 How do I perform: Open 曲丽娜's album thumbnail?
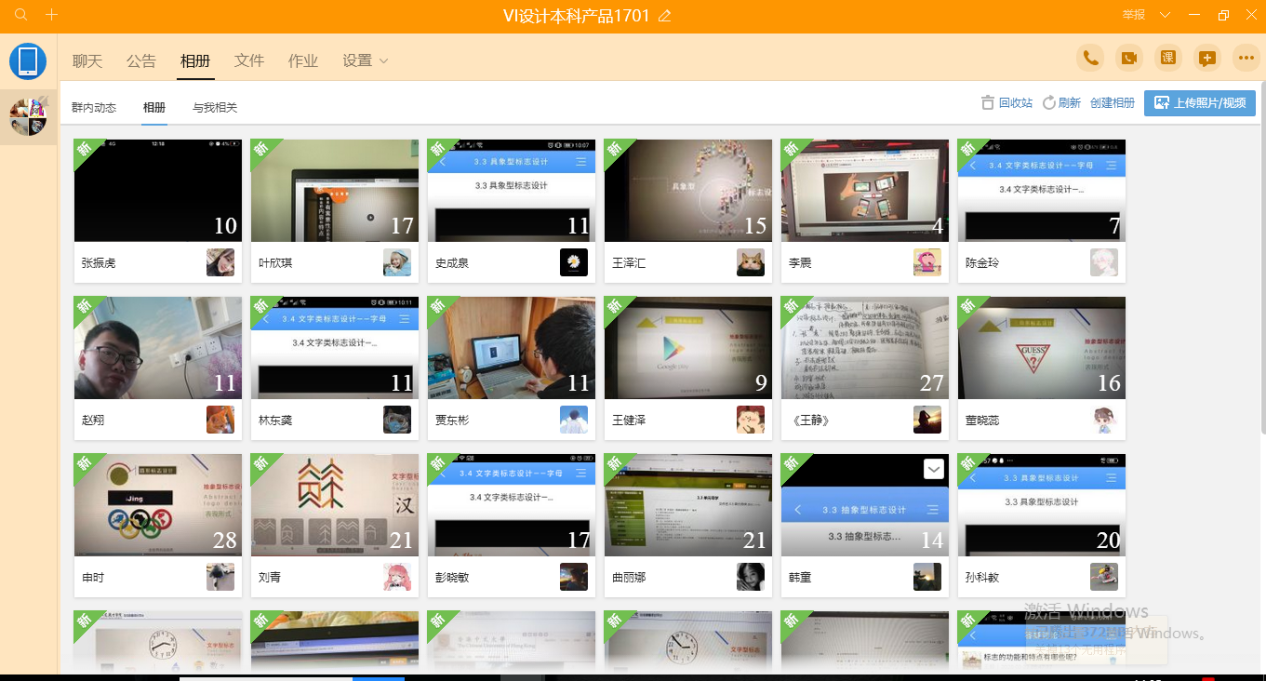click(688, 505)
